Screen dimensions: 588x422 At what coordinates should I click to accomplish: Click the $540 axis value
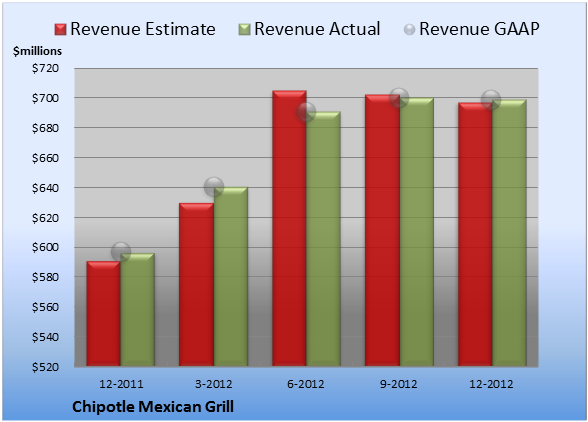click(x=45, y=337)
